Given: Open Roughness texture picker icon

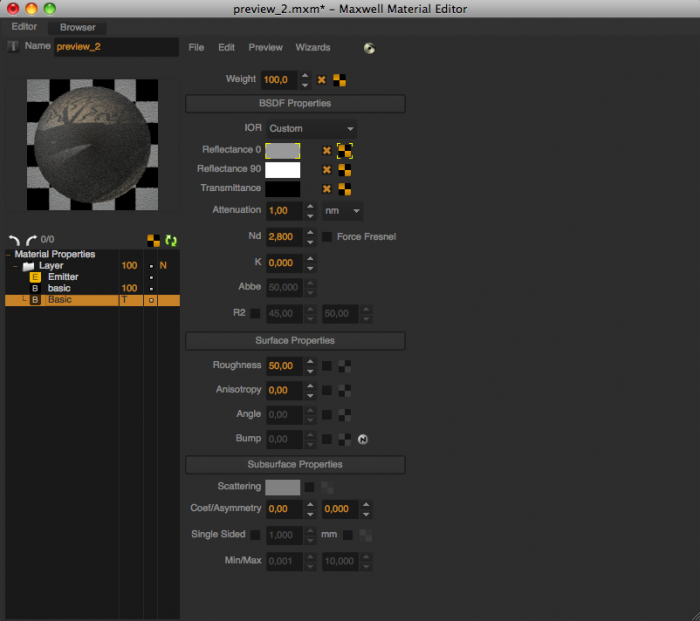Looking at the screenshot, I should pos(345,366).
